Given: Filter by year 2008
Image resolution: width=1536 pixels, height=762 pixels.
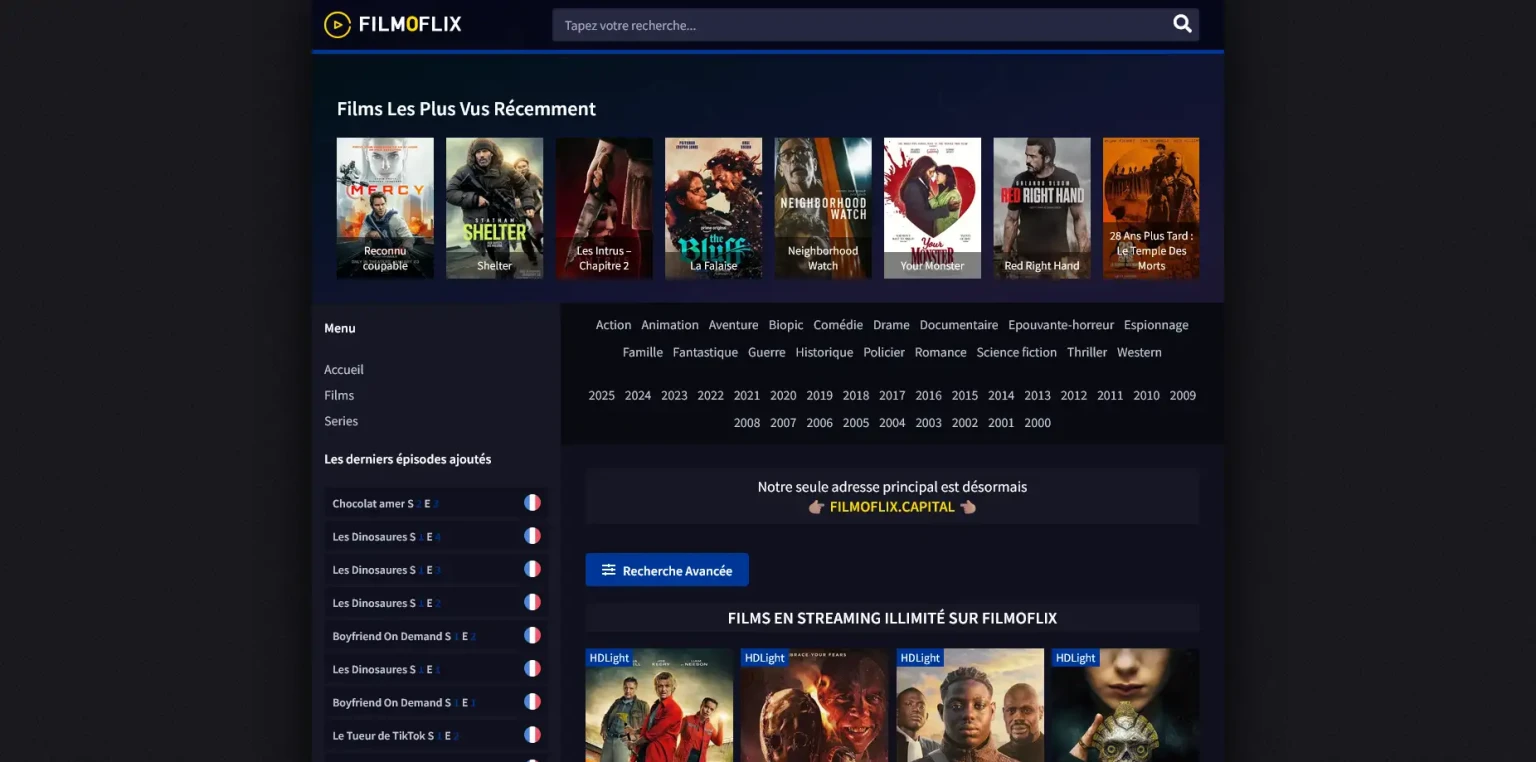Looking at the screenshot, I should tap(747, 423).
